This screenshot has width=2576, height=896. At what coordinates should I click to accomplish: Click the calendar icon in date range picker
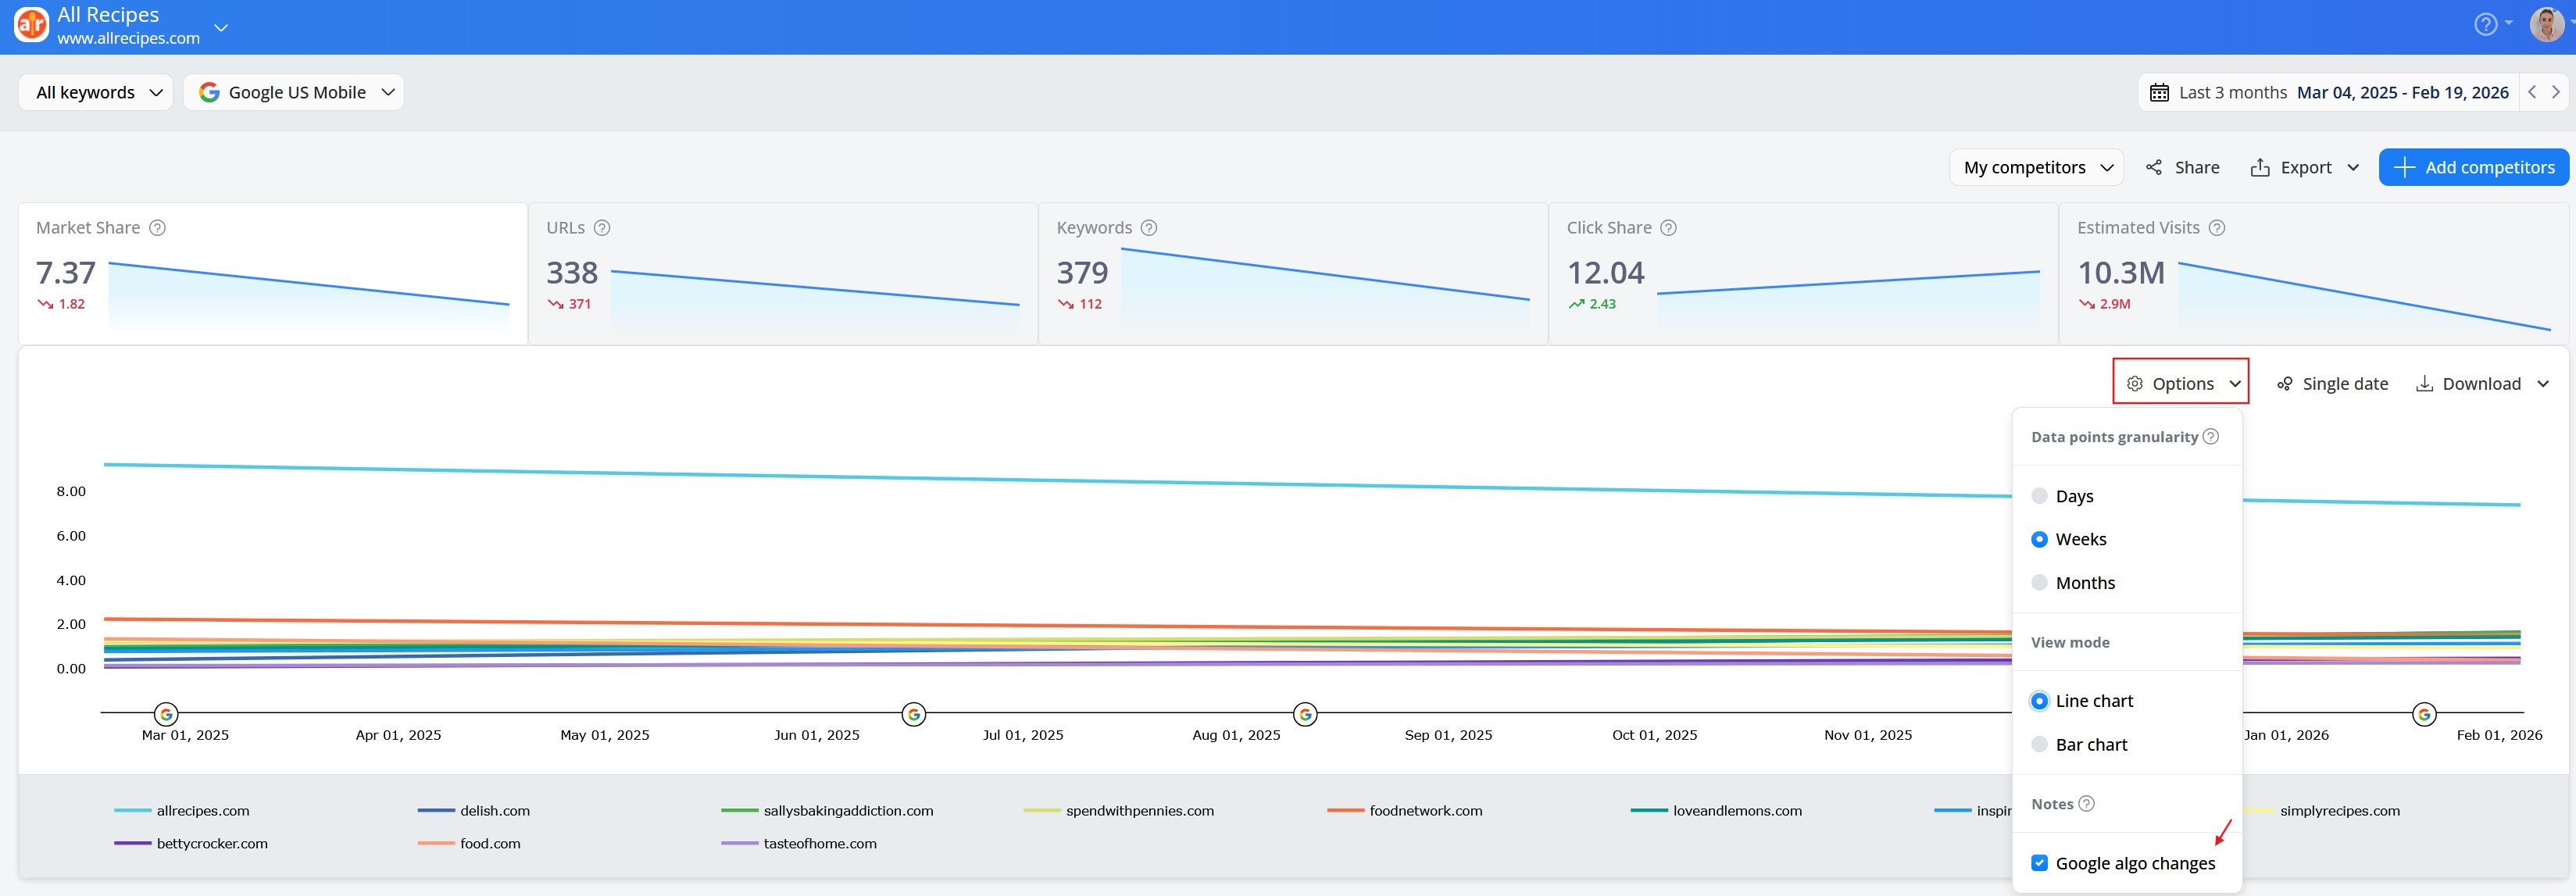(2159, 92)
